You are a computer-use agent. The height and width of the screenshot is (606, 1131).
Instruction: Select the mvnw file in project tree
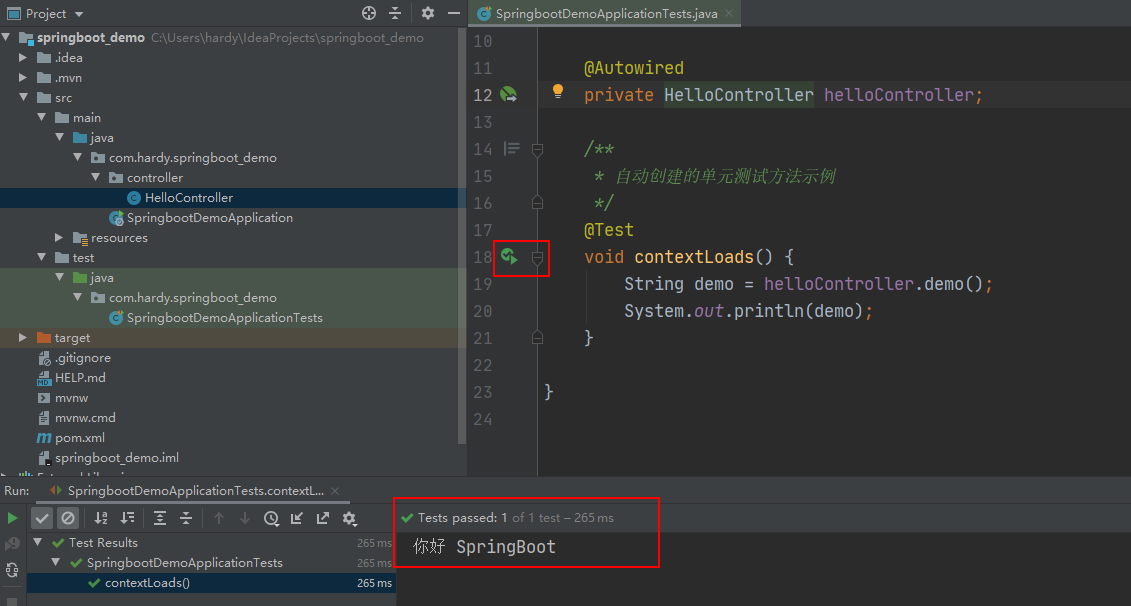tap(71, 398)
